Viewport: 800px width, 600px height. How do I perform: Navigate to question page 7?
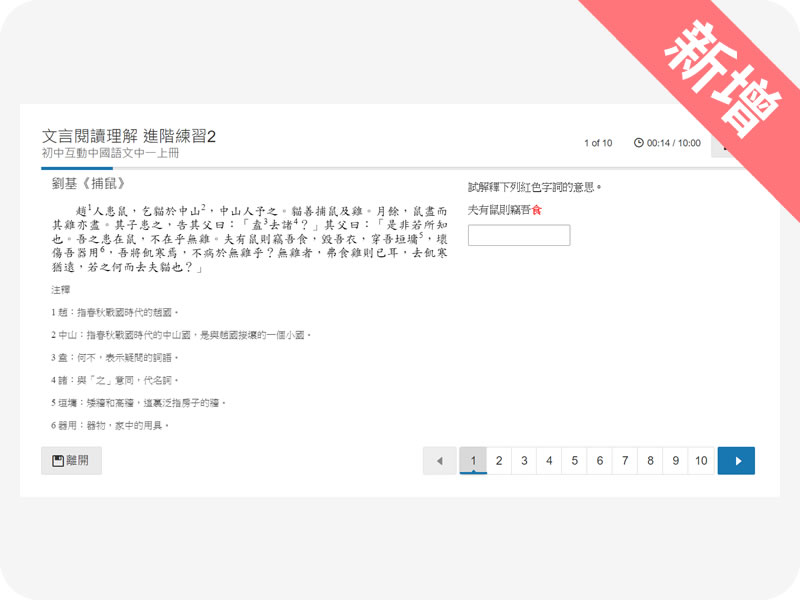pos(625,461)
